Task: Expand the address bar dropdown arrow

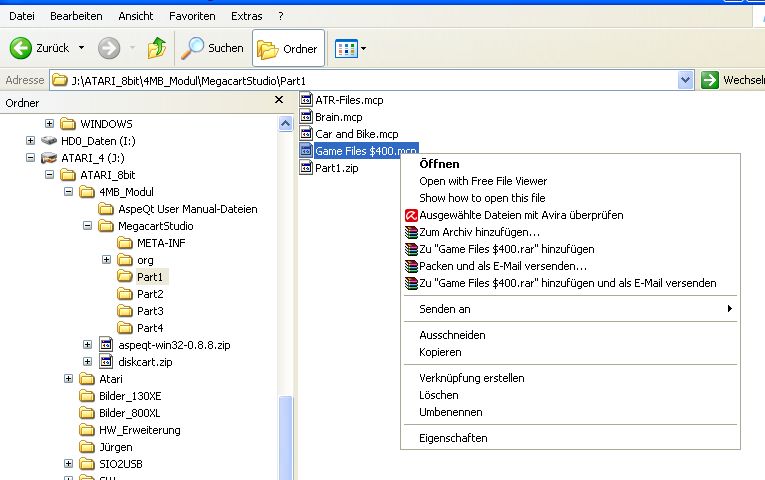Action: [685, 80]
